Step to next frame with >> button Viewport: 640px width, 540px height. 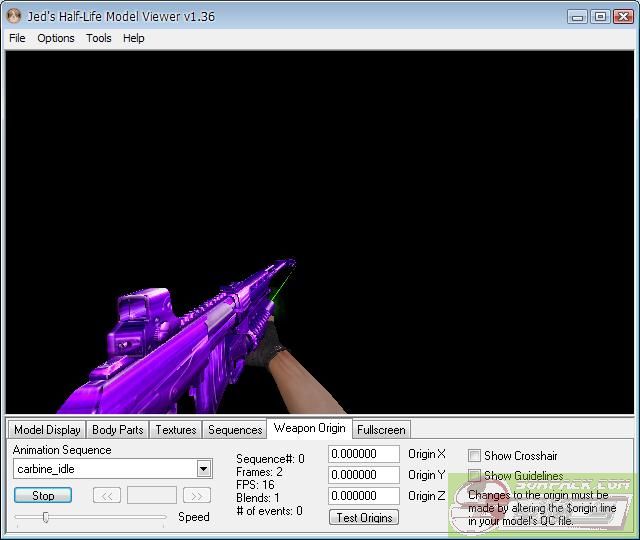(197, 495)
